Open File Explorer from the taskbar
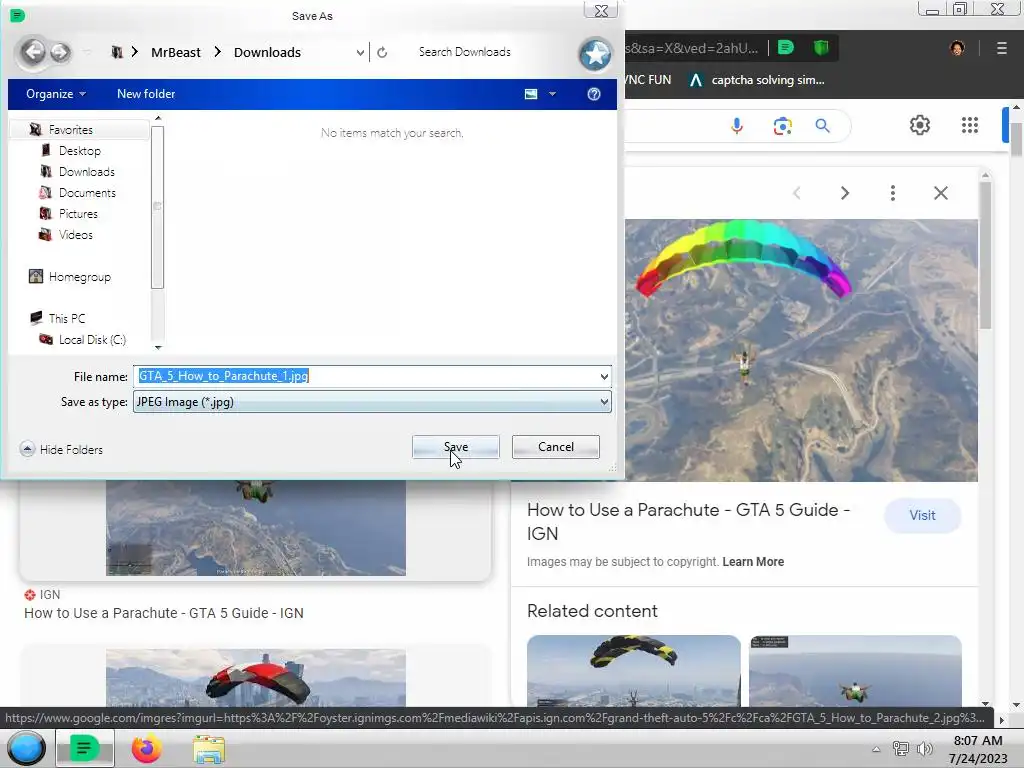 pos(209,749)
